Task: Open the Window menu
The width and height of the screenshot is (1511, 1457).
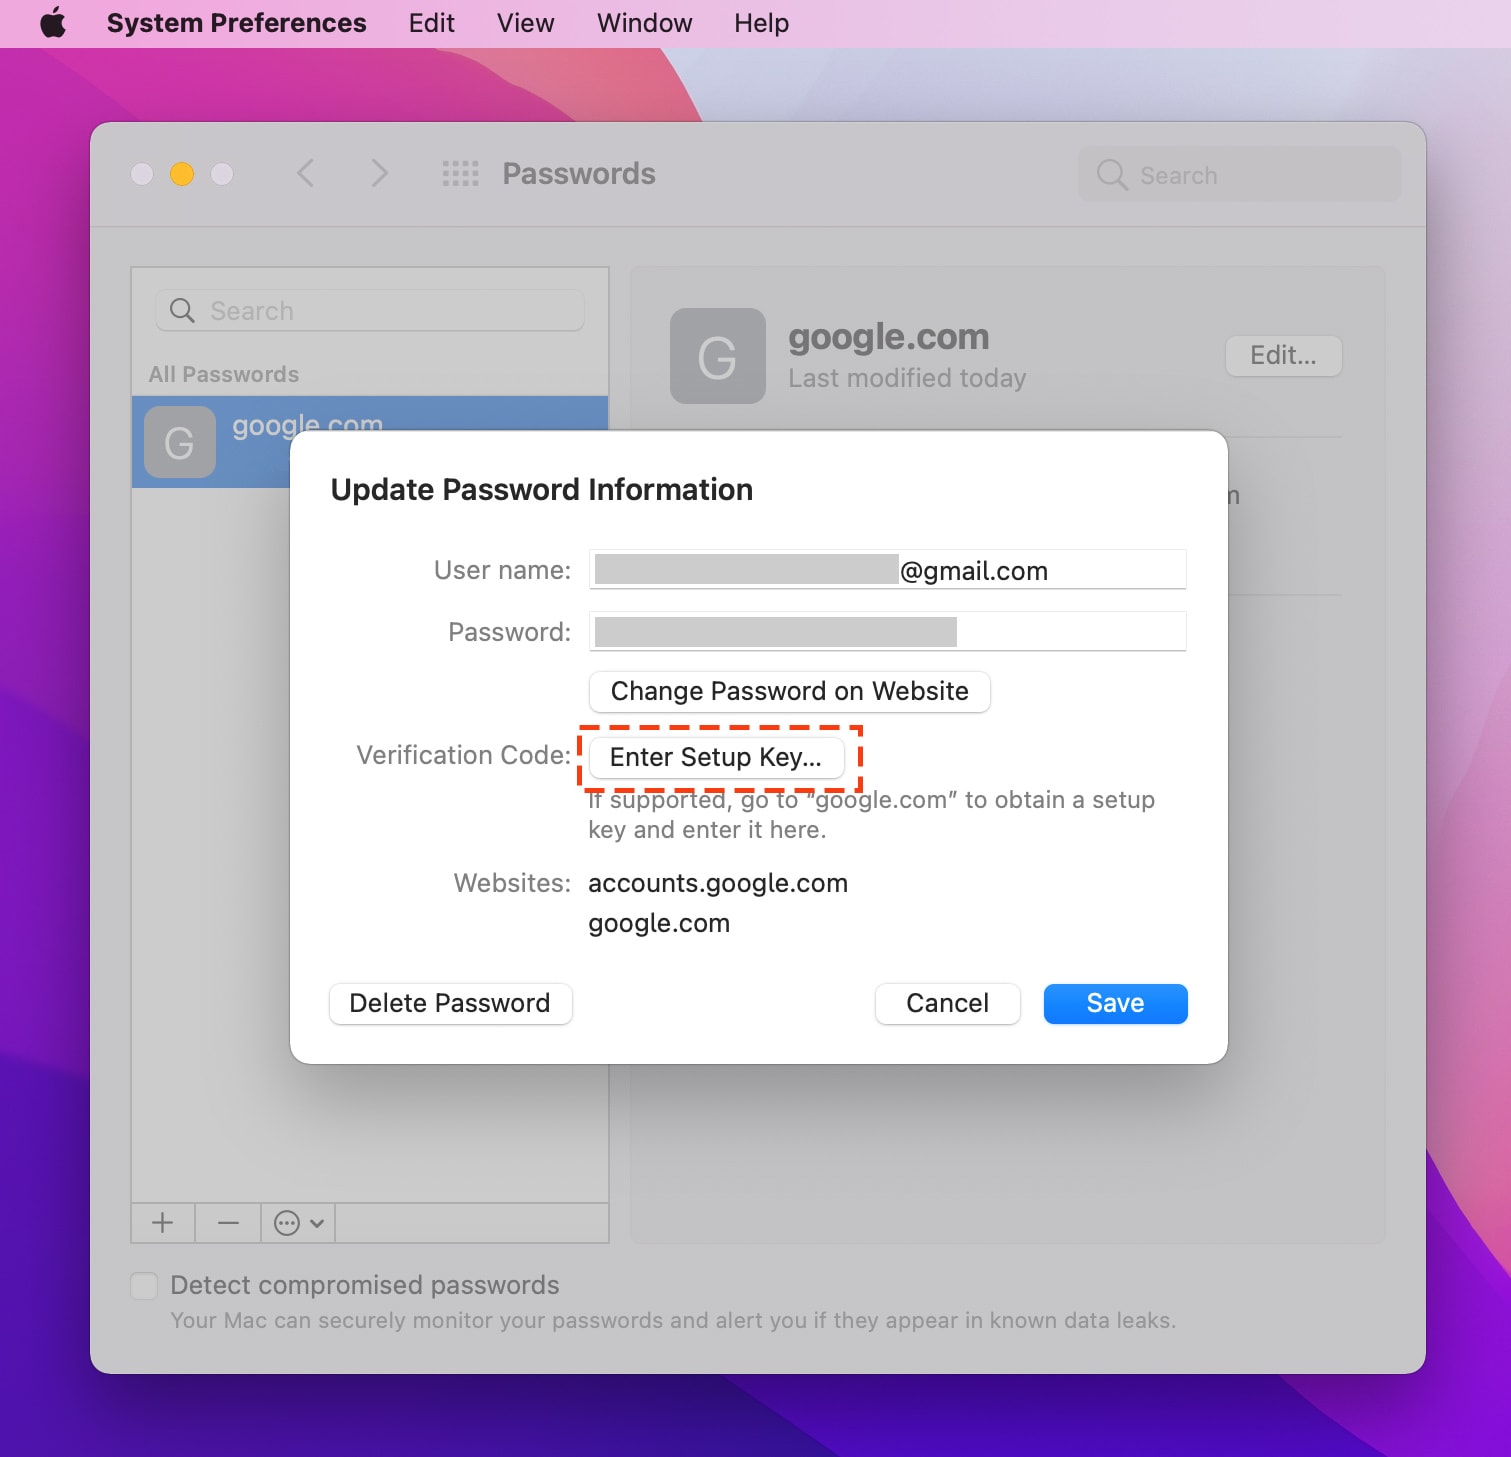Action: click(643, 22)
